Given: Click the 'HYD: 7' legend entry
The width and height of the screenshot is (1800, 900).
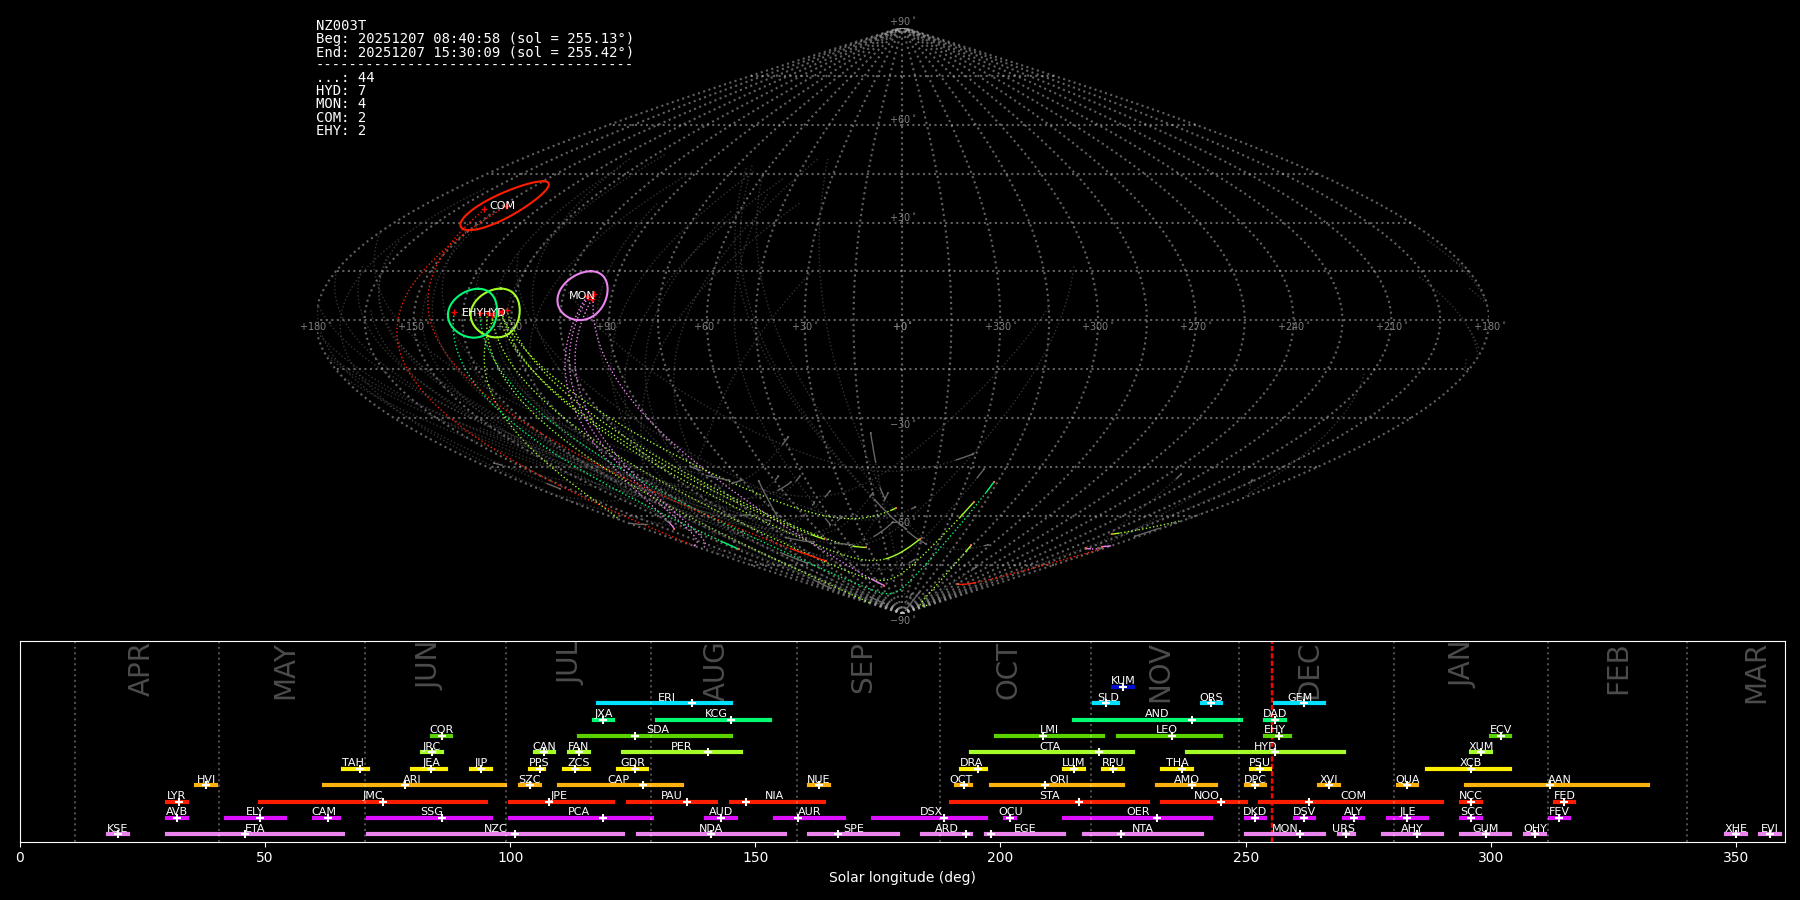Looking at the screenshot, I should 341,91.
